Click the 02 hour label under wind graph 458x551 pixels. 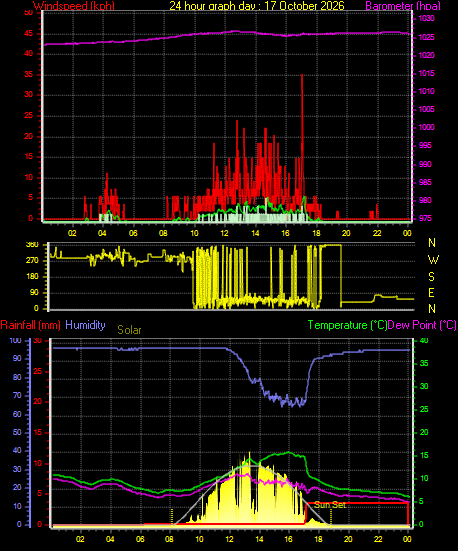pyautogui.click(x=72, y=233)
